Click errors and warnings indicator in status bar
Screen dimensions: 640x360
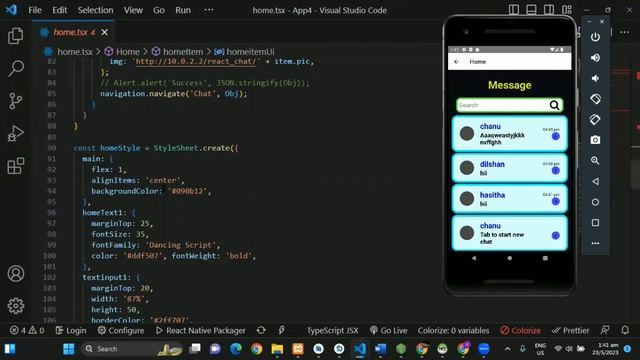pyautogui.click(x=27, y=330)
